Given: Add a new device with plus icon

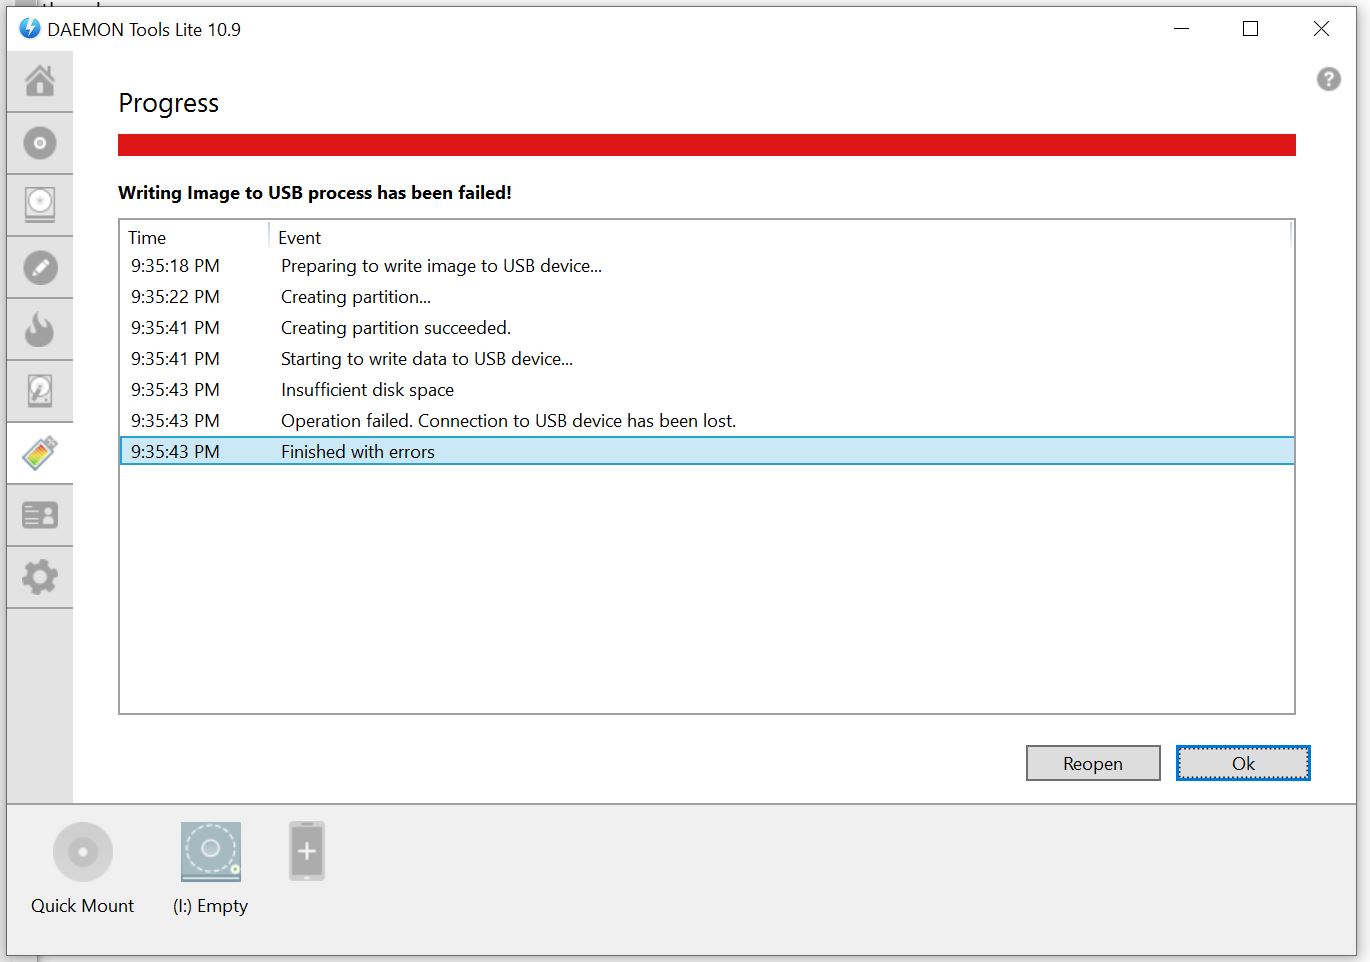Looking at the screenshot, I should pos(307,851).
